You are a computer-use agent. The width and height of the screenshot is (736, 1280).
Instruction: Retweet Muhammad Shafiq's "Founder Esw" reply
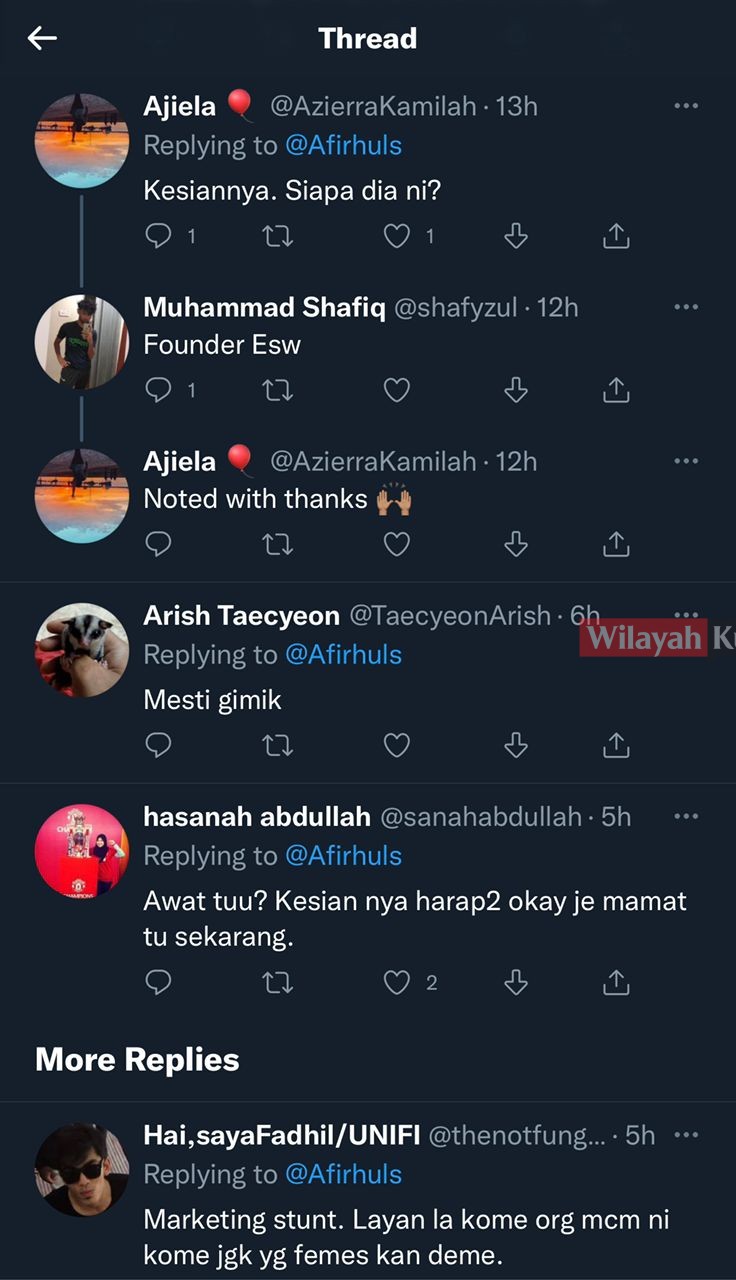pyautogui.click(x=277, y=390)
